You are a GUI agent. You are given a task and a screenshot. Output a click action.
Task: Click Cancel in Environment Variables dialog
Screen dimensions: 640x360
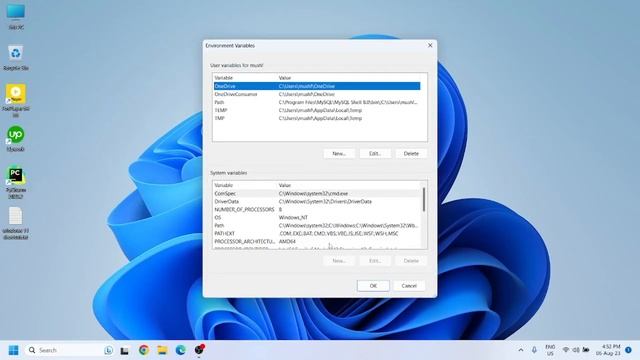coord(409,286)
